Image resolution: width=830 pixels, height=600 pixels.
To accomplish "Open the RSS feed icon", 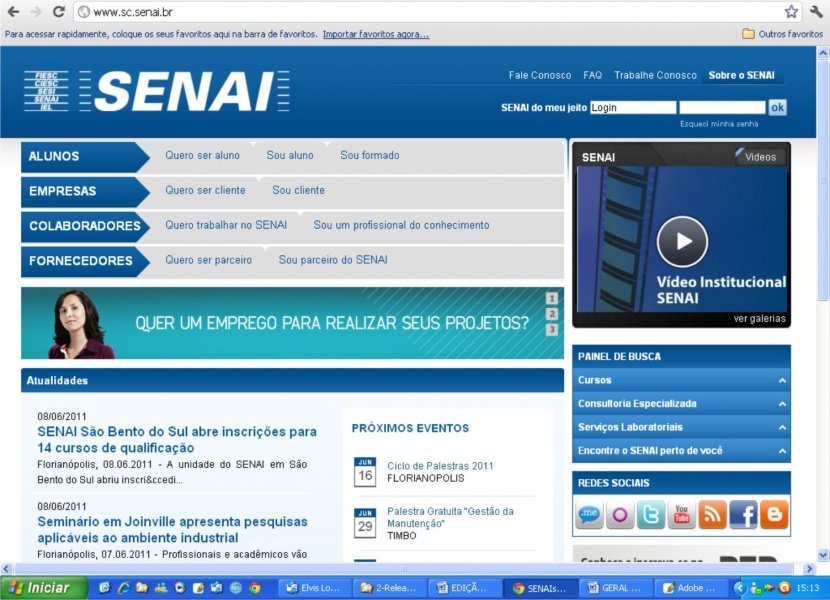I will (712, 514).
